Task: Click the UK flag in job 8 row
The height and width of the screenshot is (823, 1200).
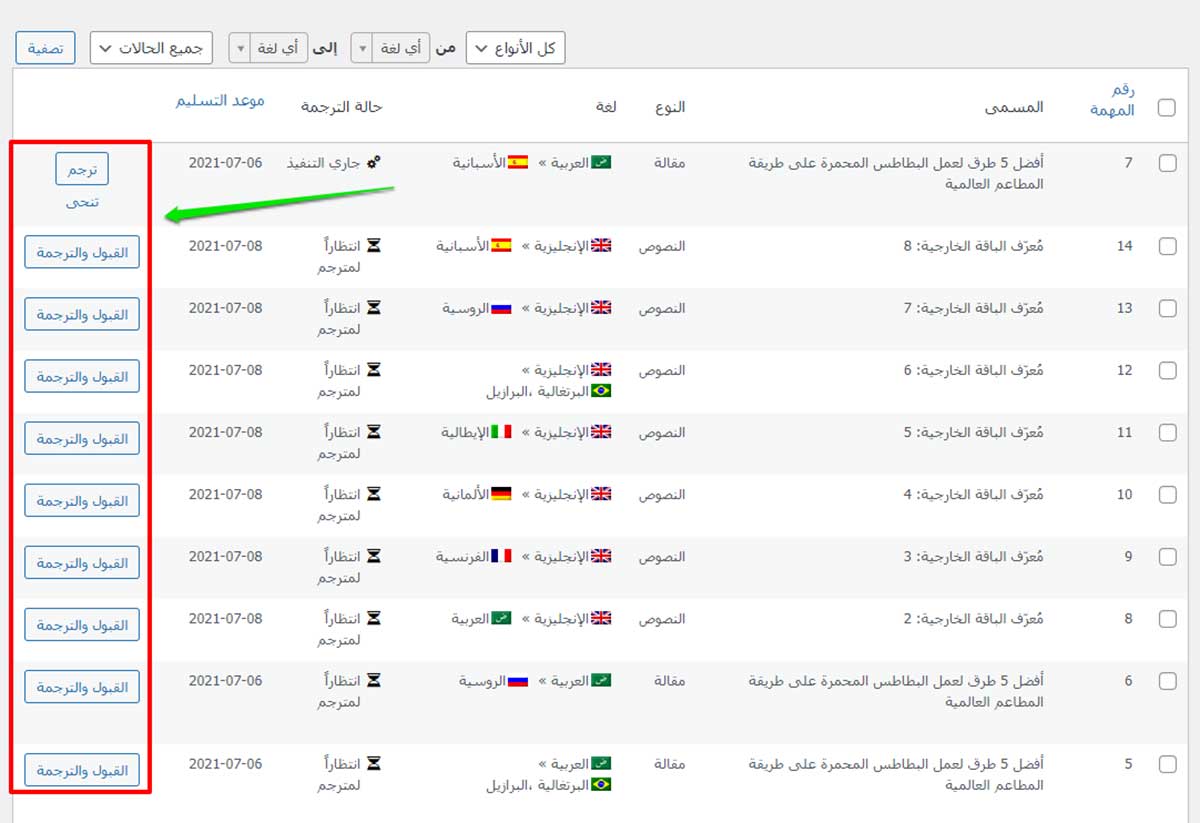Action: (x=601, y=618)
